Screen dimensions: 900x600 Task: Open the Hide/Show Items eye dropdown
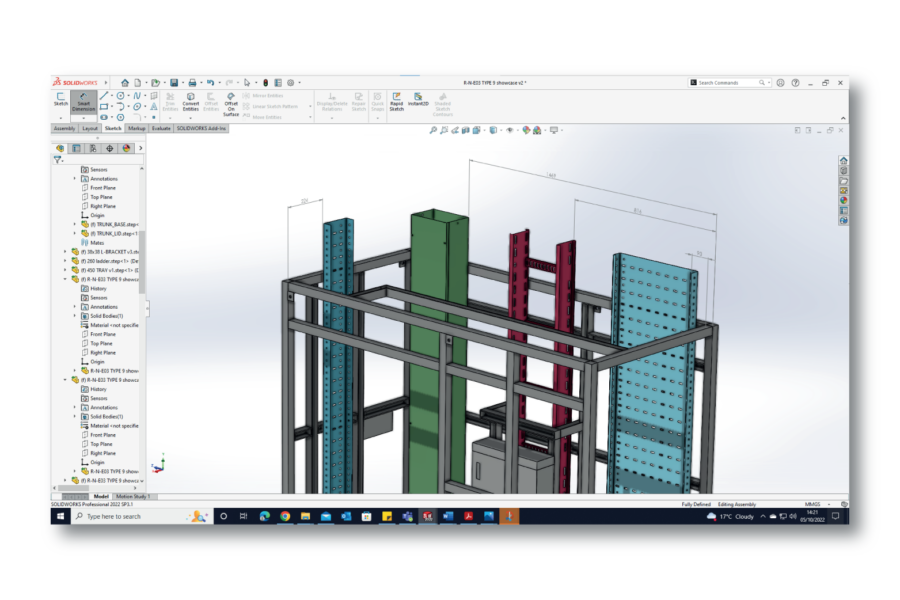(x=516, y=130)
